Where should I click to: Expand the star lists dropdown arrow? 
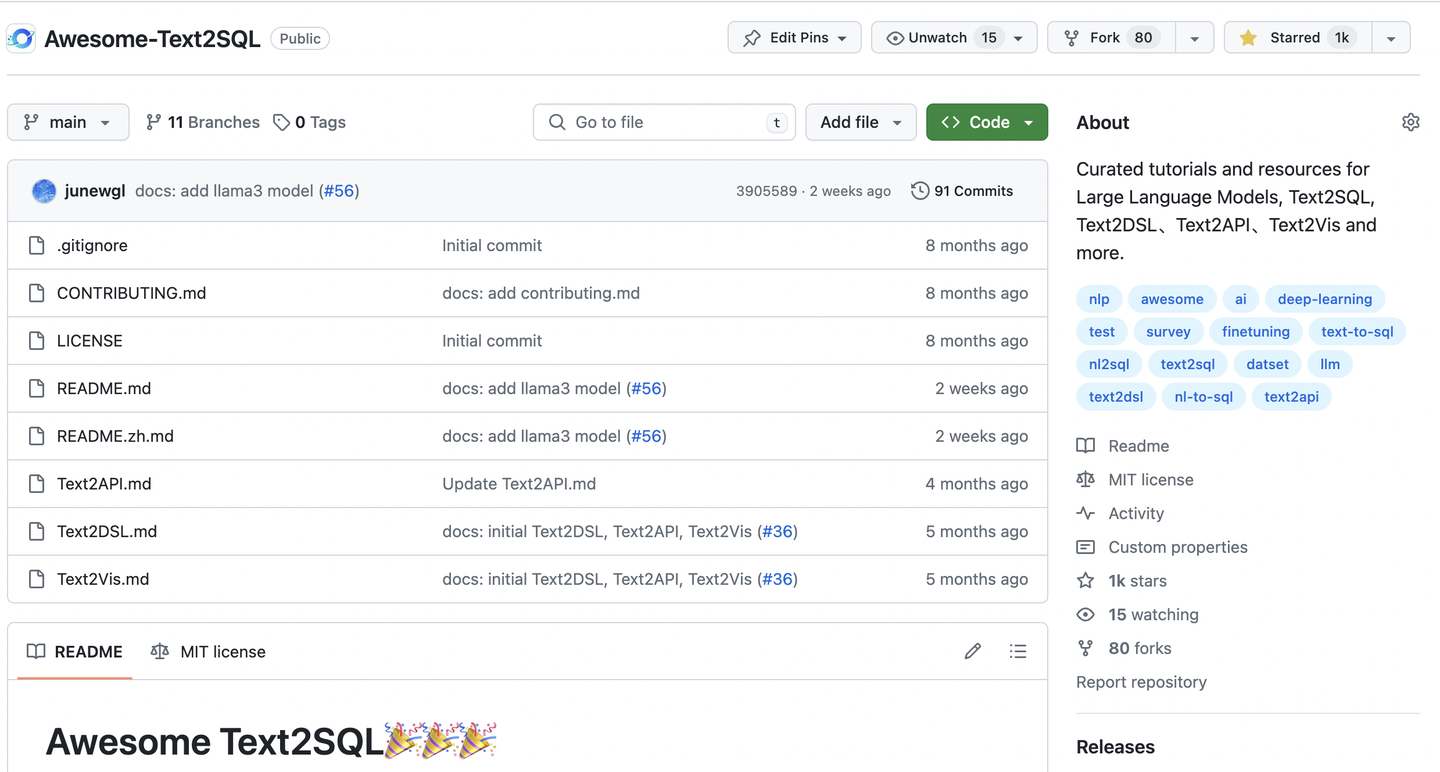[1391, 38]
